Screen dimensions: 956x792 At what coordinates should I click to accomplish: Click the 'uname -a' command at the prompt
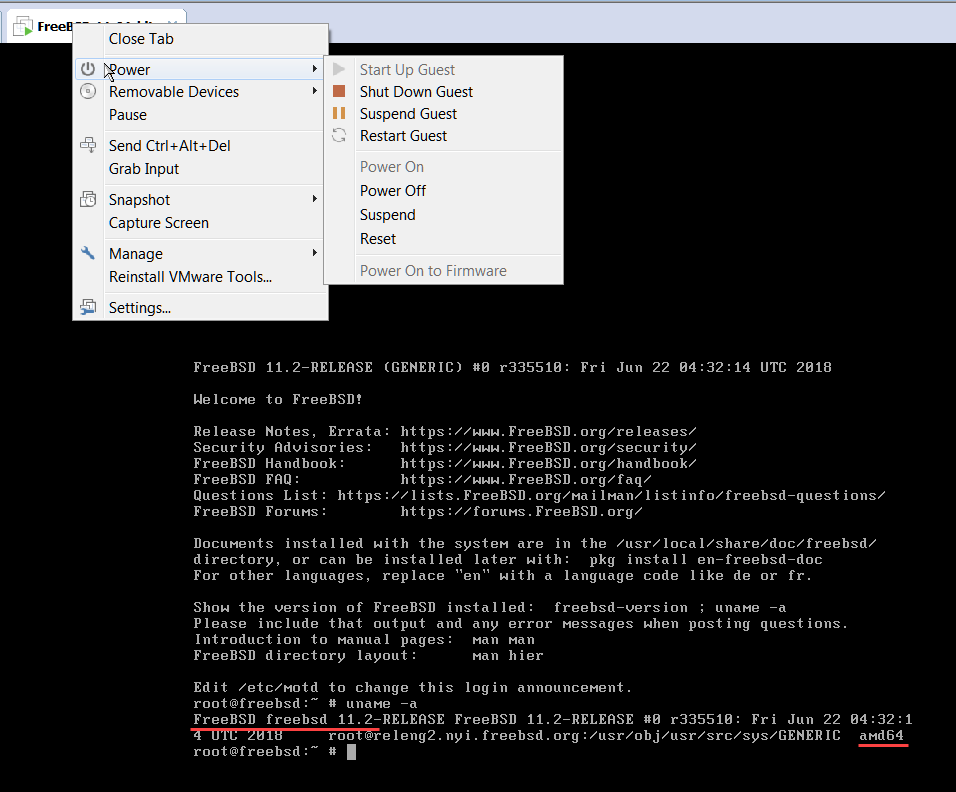tap(382, 704)
